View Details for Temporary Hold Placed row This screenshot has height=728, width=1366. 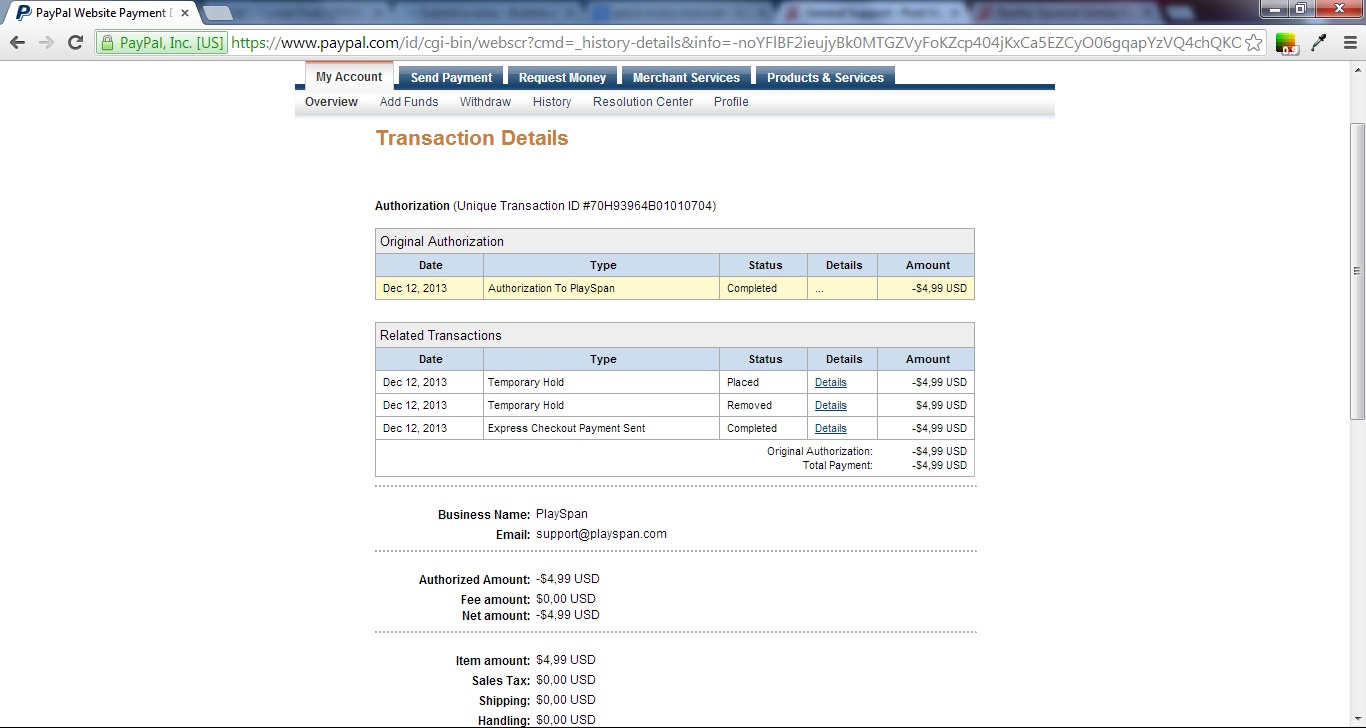point(830,382)
